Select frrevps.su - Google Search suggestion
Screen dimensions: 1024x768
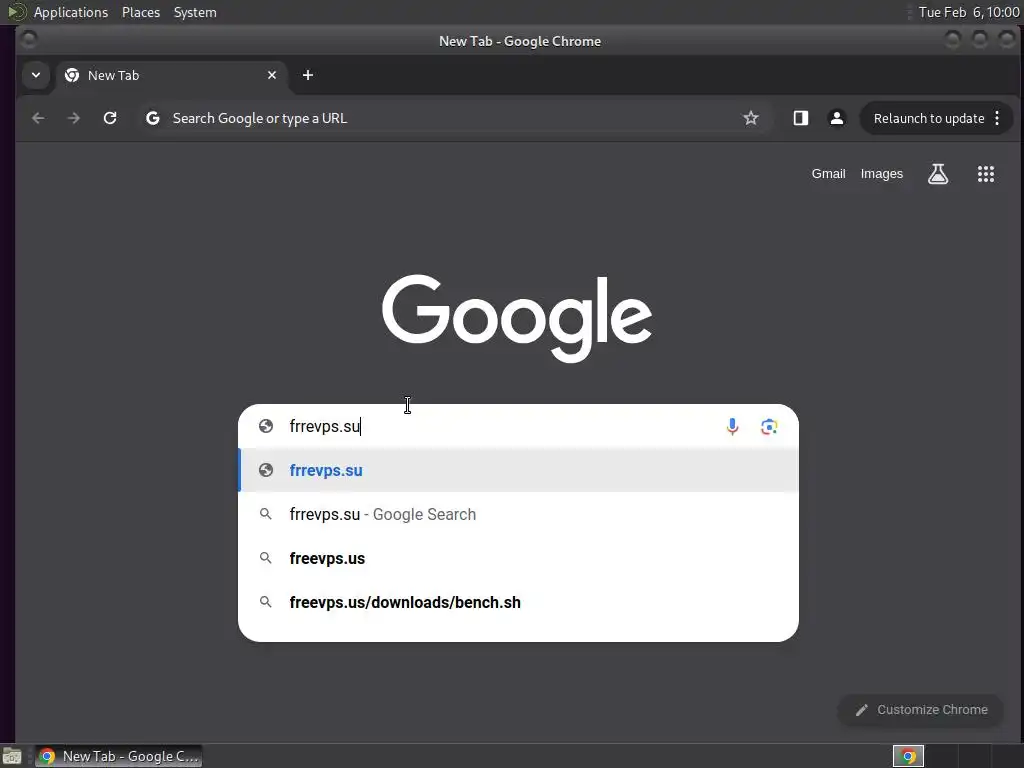[x=519, y=515]
